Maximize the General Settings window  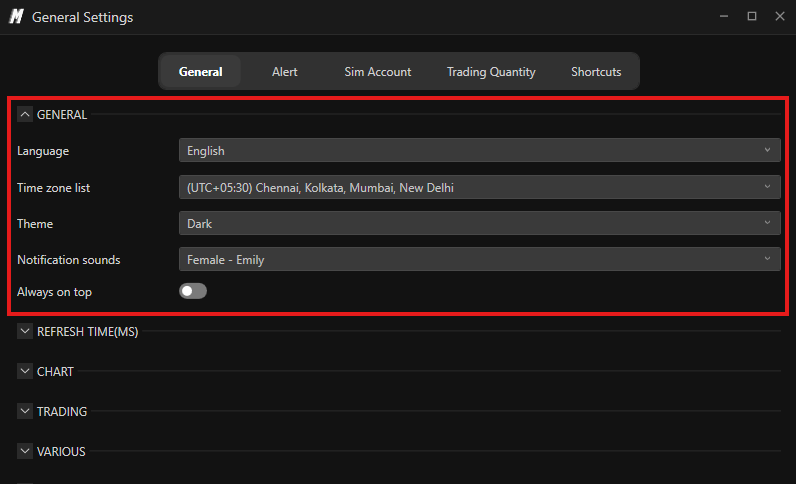[x=752, y=16]
